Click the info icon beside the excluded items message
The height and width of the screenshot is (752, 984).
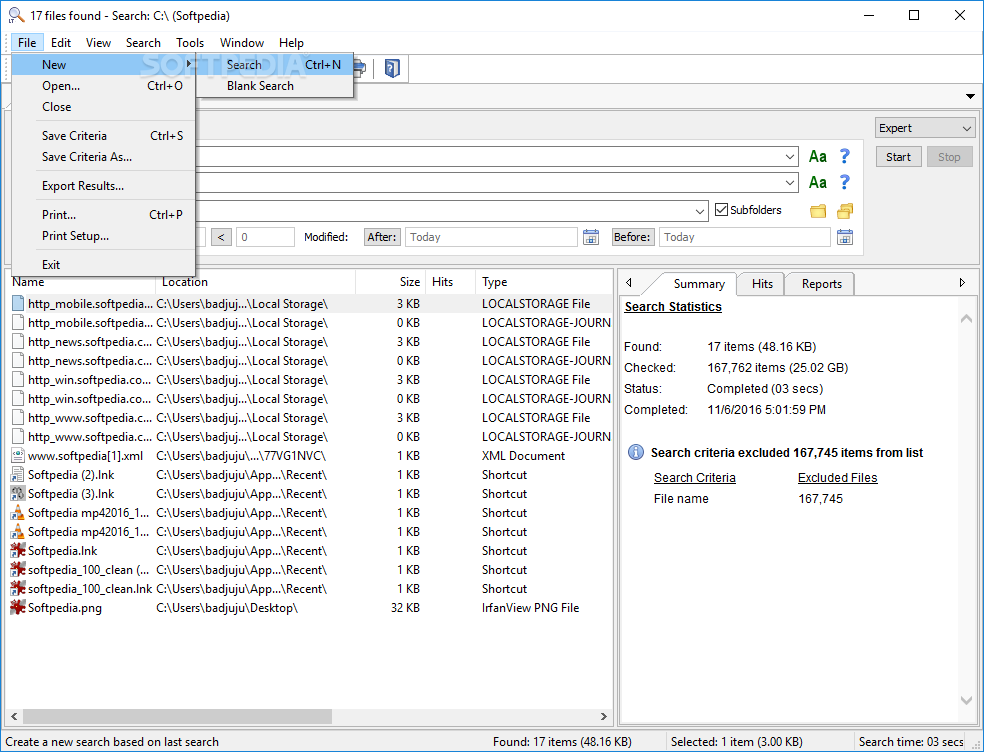tap(636, 453)
